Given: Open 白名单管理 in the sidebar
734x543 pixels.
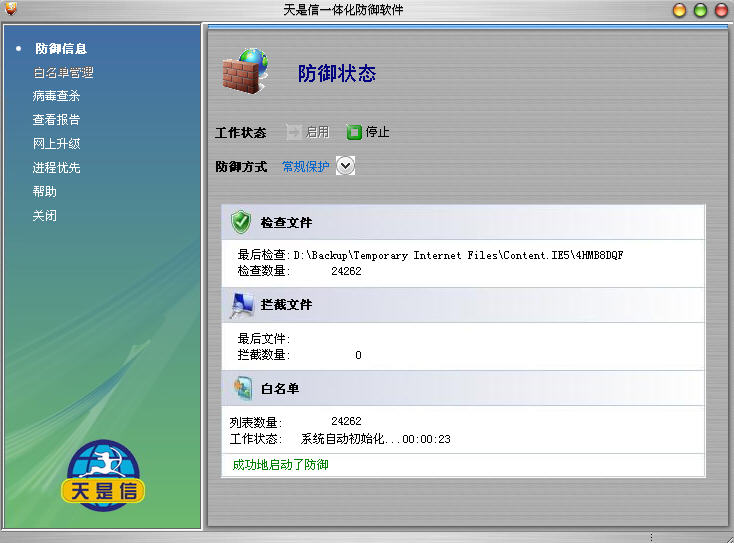Looking at the screenshot, I should [63, 73].
